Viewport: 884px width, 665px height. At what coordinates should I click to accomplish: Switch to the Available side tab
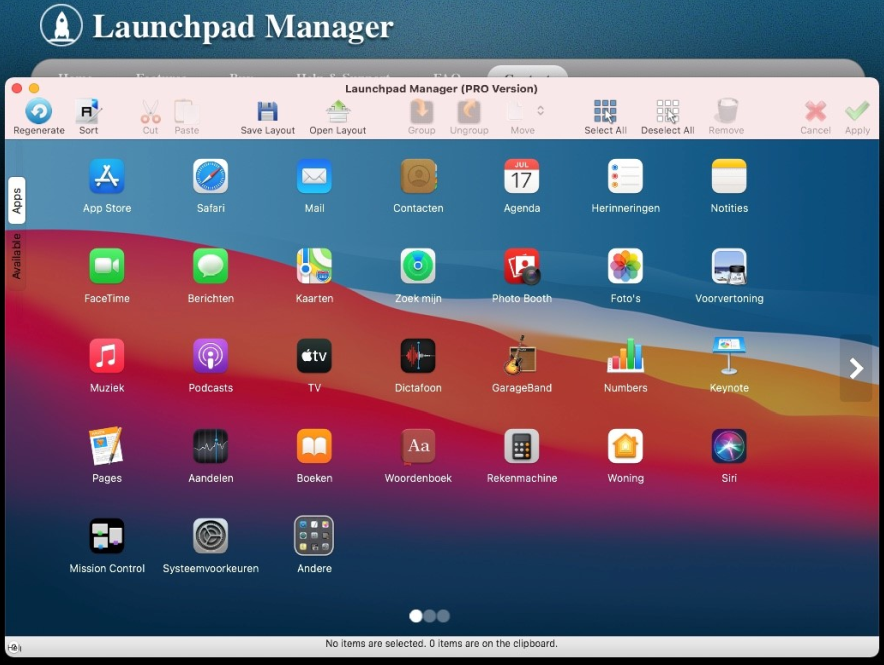(16, 256)
